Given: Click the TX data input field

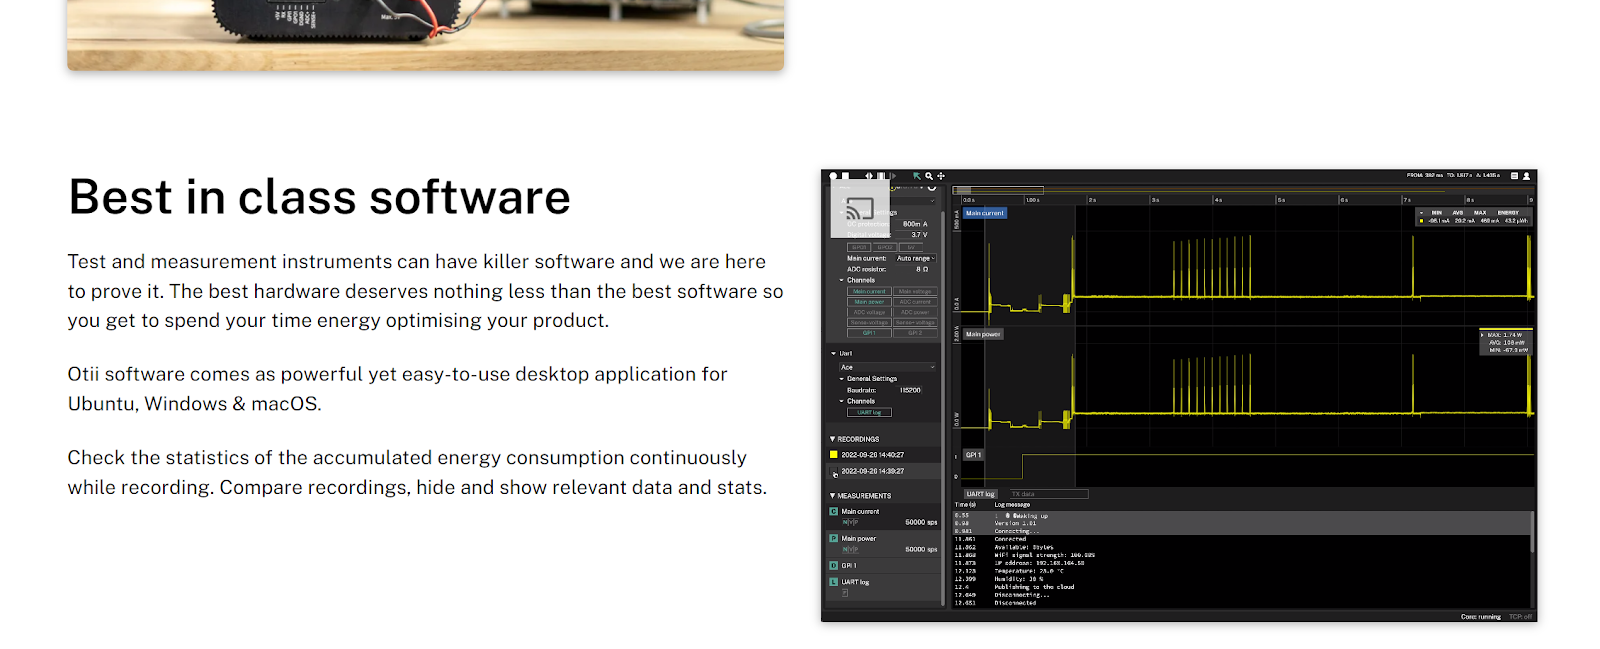Looking at the screenshot, I should tap(1047, 494).
